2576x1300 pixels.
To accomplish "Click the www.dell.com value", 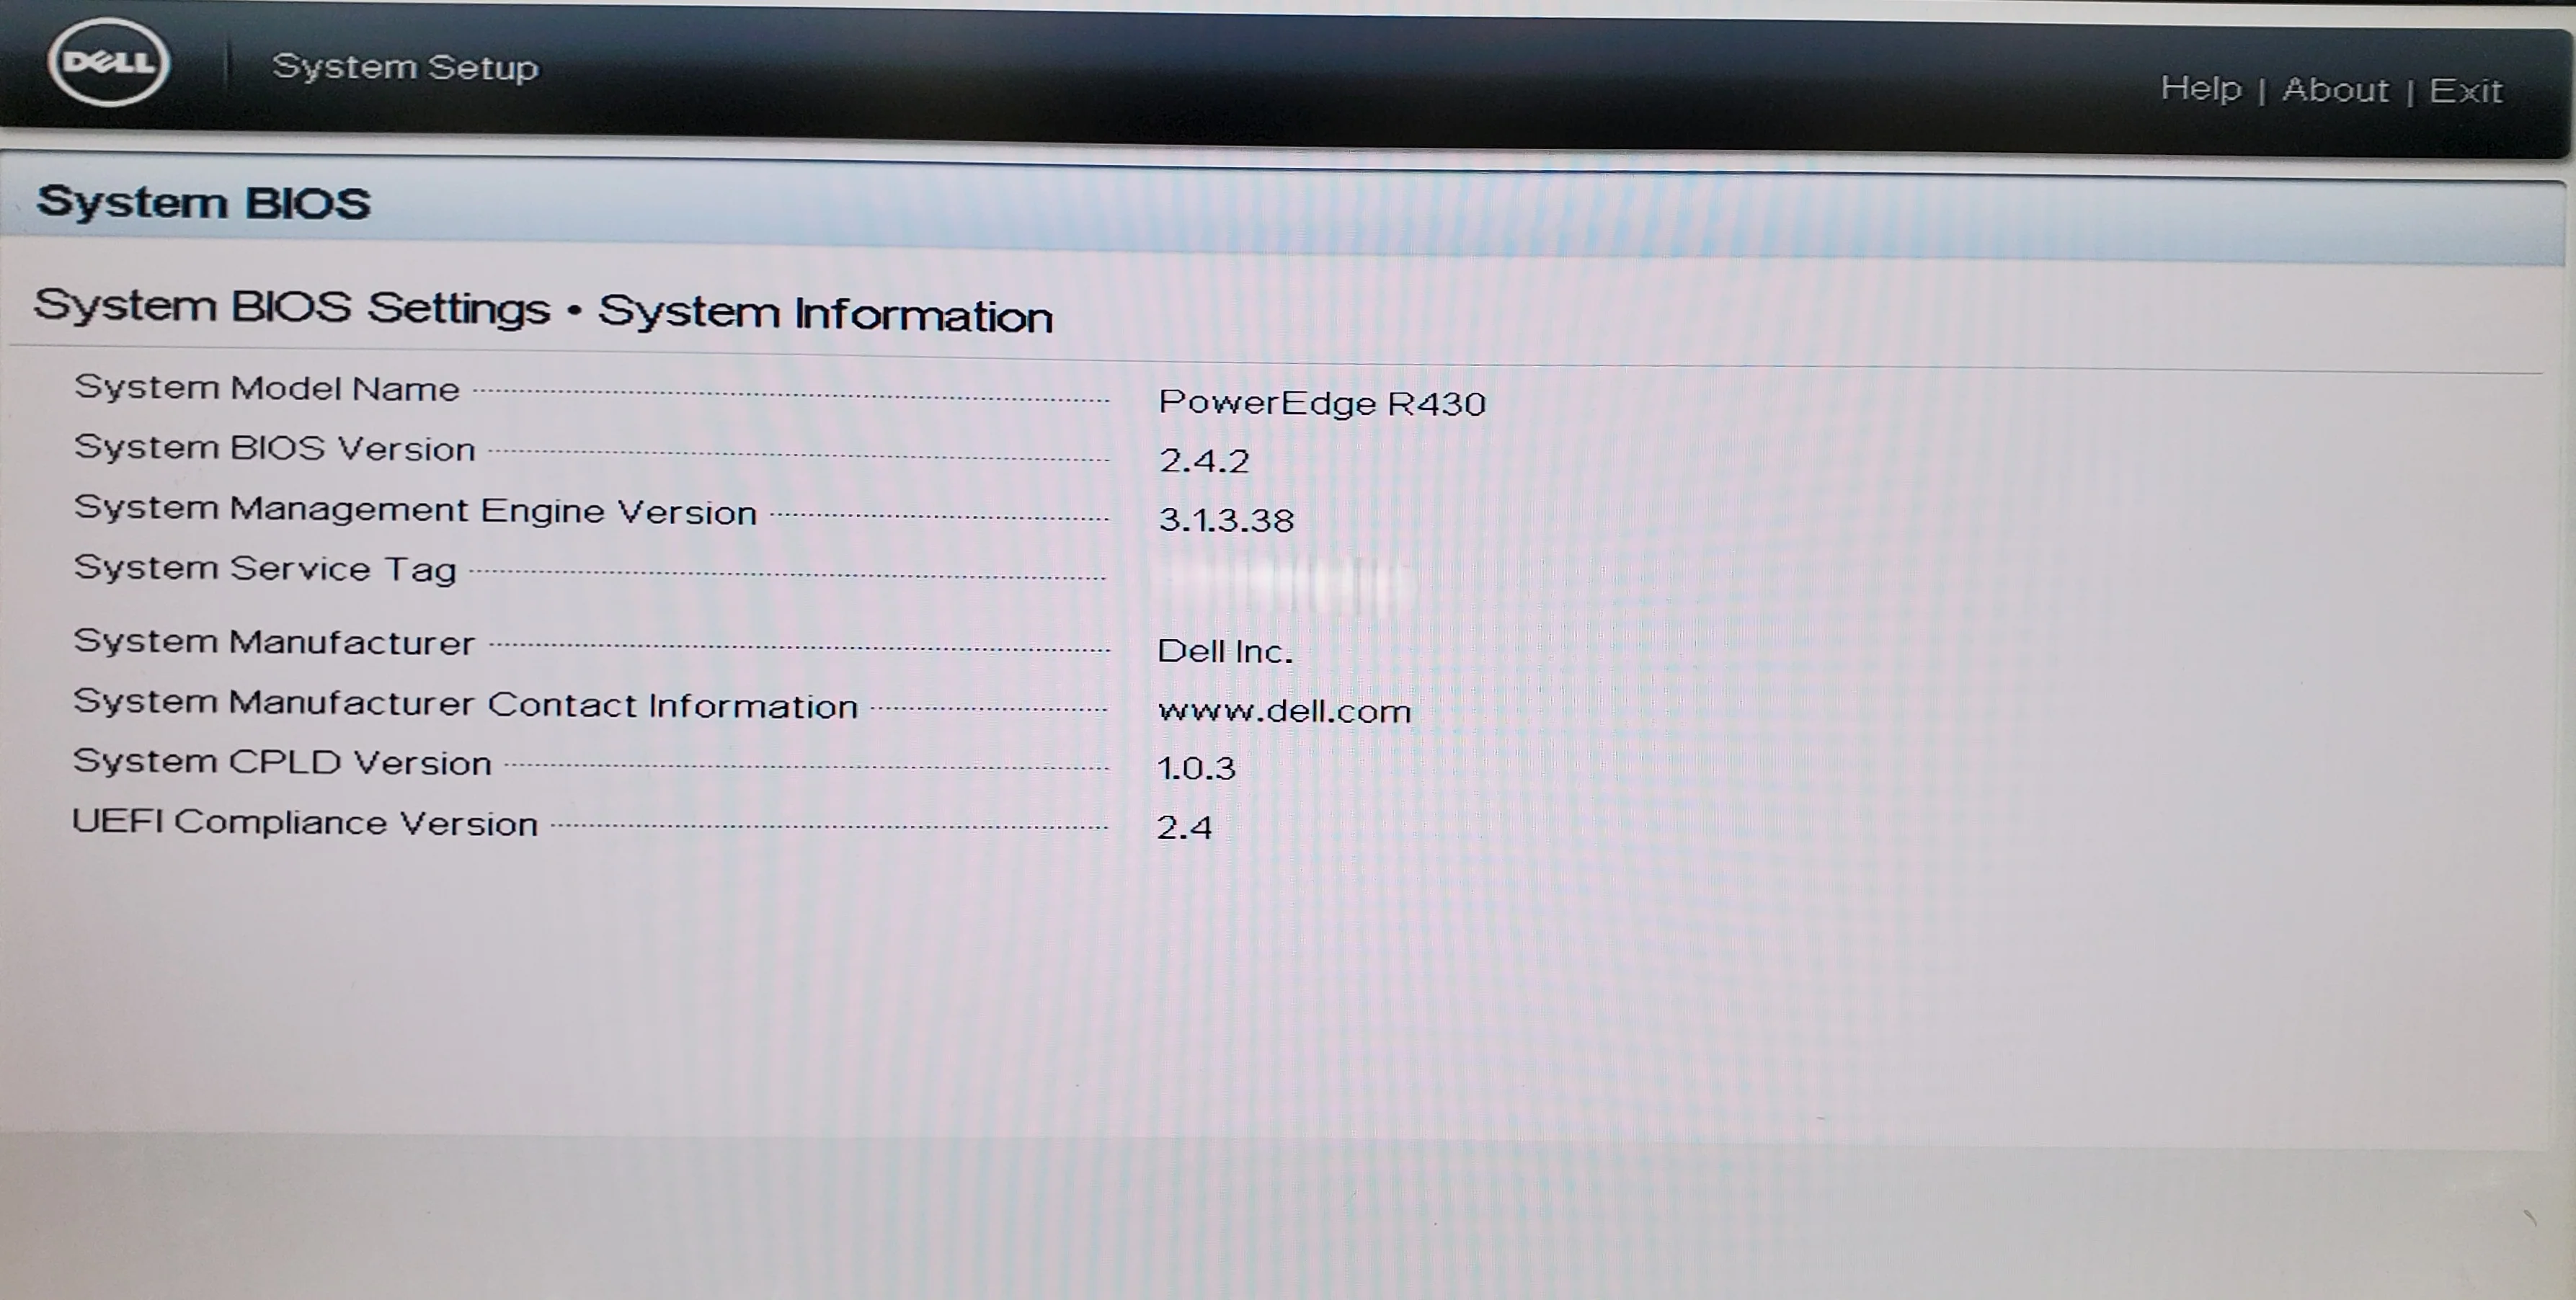I will (x=1284, y=711).
